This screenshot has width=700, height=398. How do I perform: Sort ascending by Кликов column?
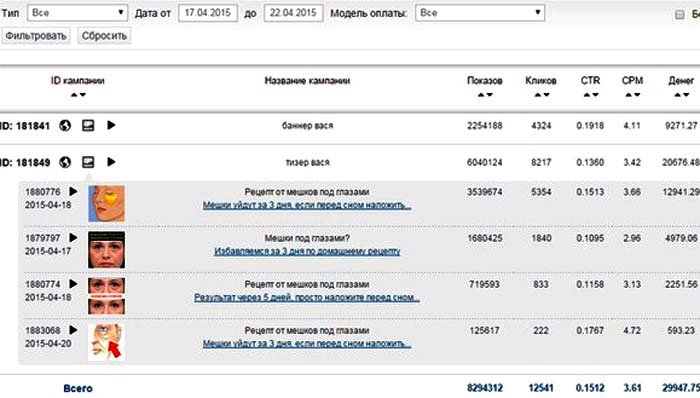click(538, 95)
